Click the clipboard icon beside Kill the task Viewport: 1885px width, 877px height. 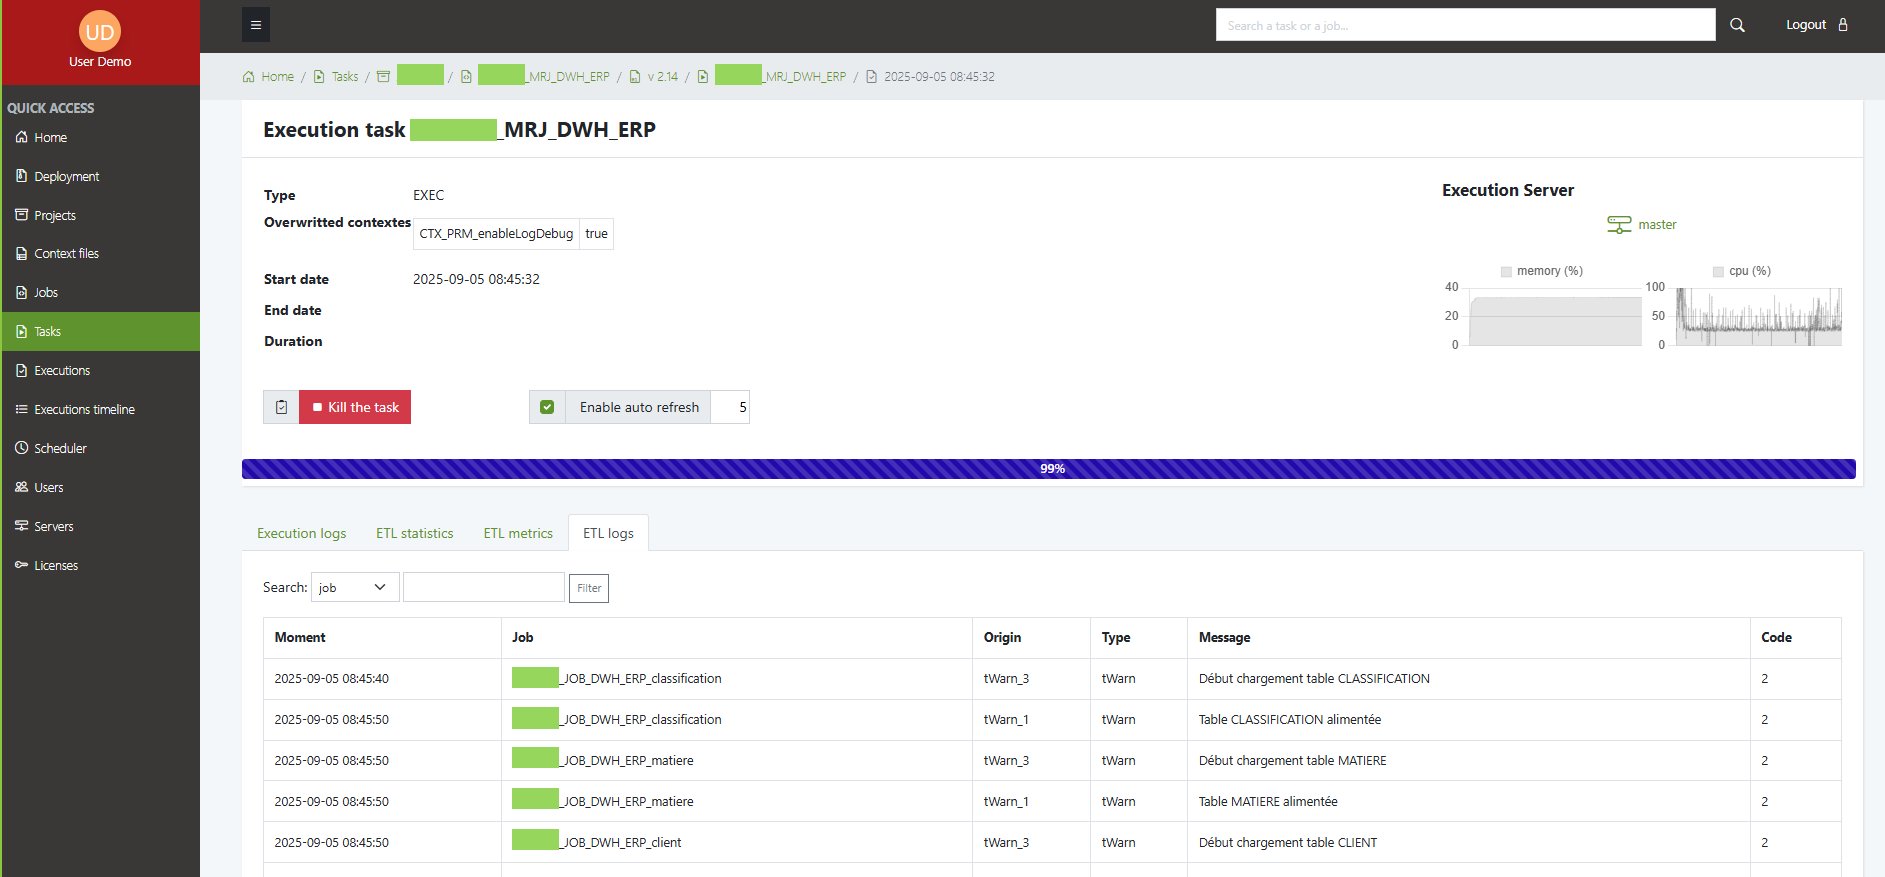click(281, 407)
